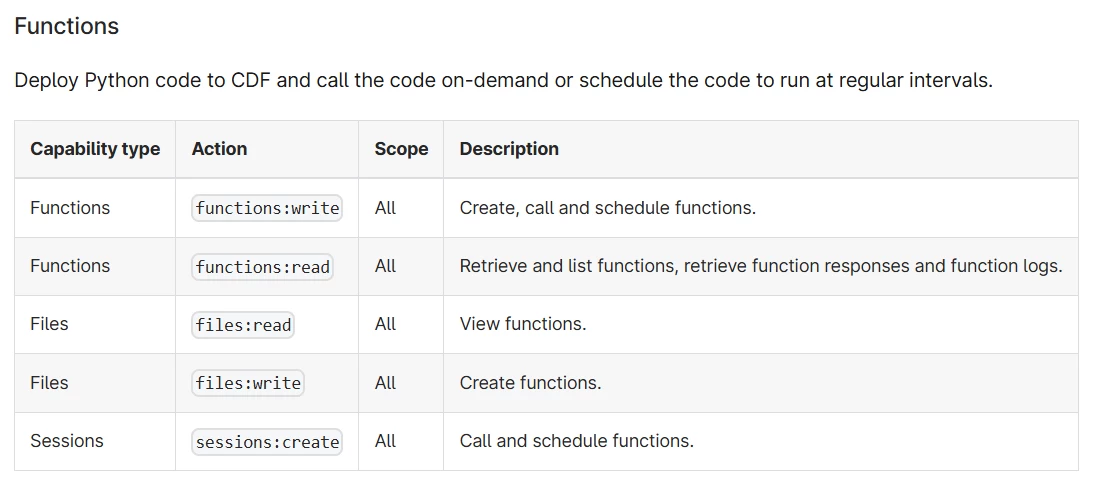Click the files:read code label
The width and height of the screenshot is (1107, 480).
(x=243, y=325)
